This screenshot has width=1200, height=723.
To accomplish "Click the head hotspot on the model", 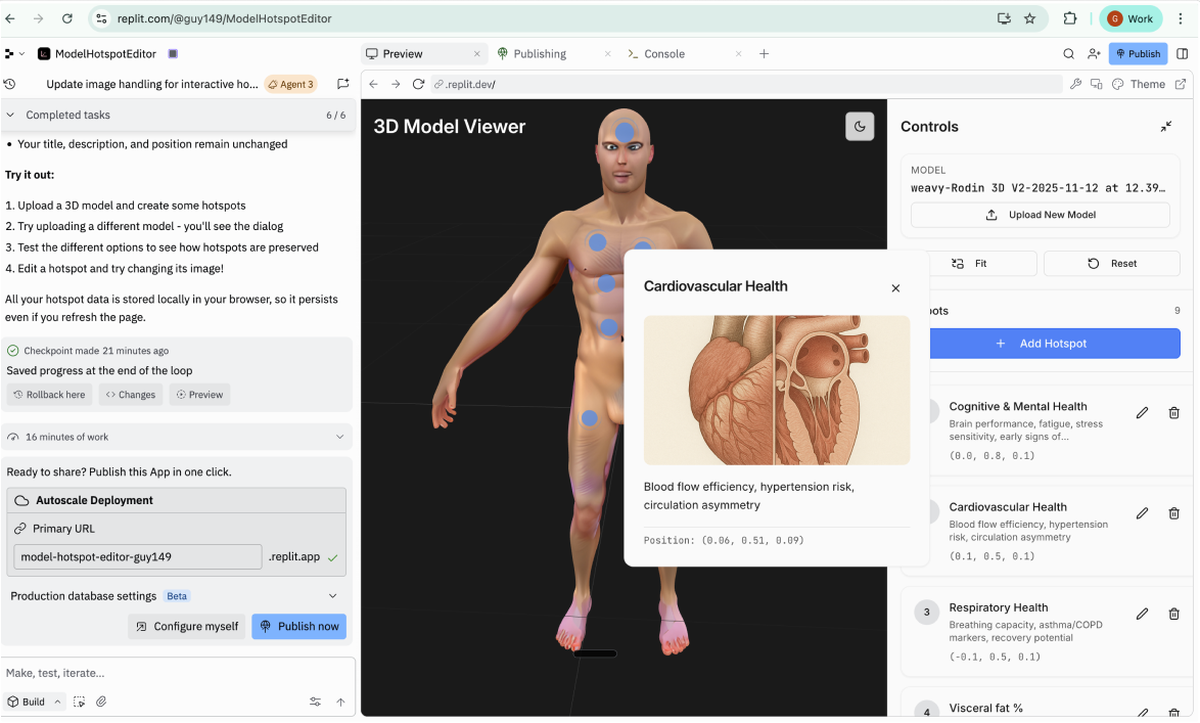I will 625,131.
